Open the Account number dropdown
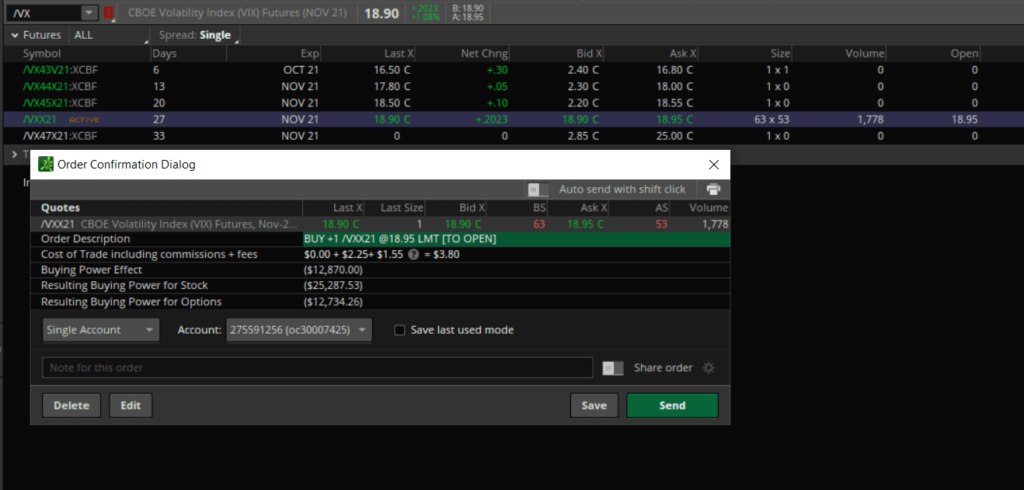Viewport: 1024px width, 490px height. (x=299, y=330)
